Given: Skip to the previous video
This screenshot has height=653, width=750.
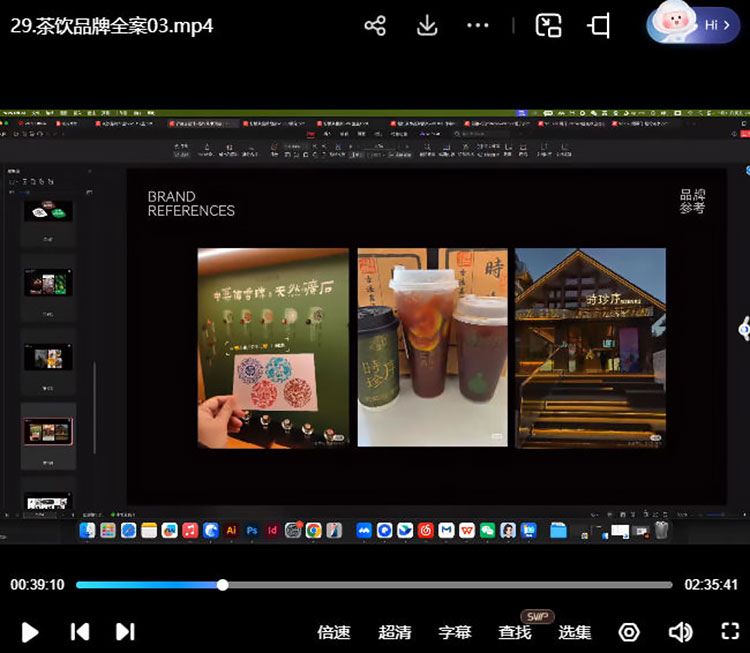Looking at the screenshot, I should [80, 632].
